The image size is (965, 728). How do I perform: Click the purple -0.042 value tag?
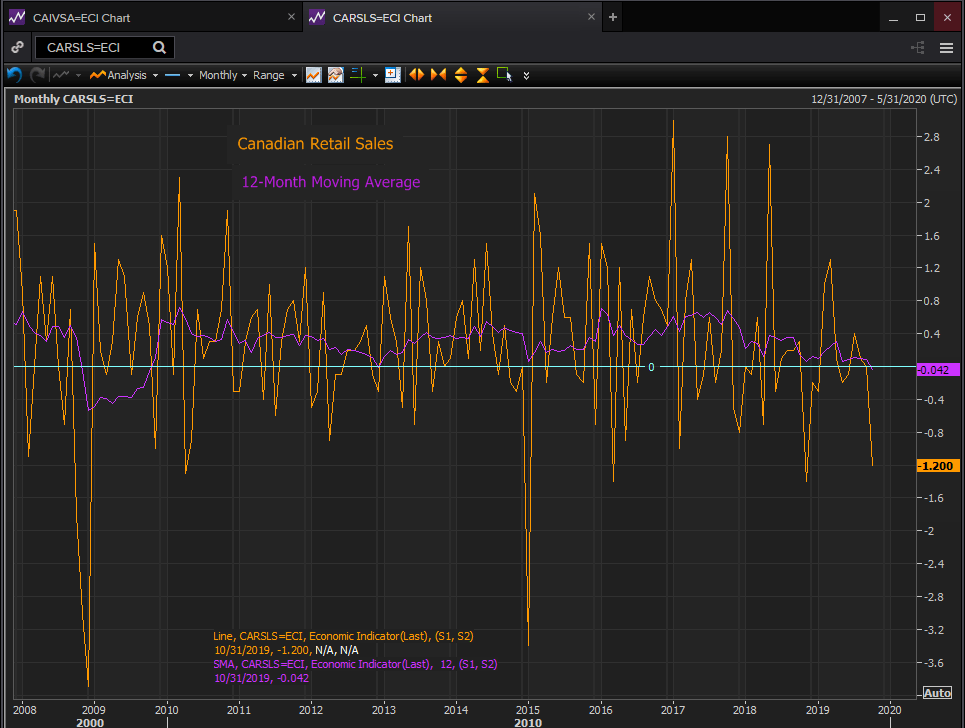(938, 370)
